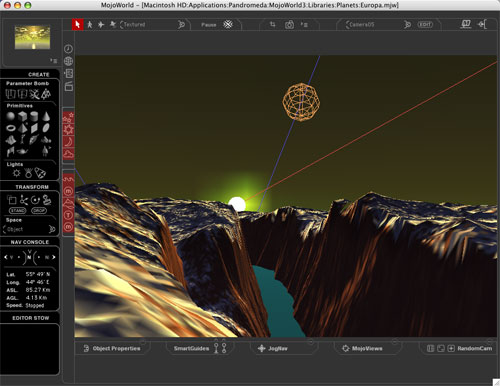Click the red mountain terrain icon
This screenshot has height=386, width=500.
coord(68,203)
